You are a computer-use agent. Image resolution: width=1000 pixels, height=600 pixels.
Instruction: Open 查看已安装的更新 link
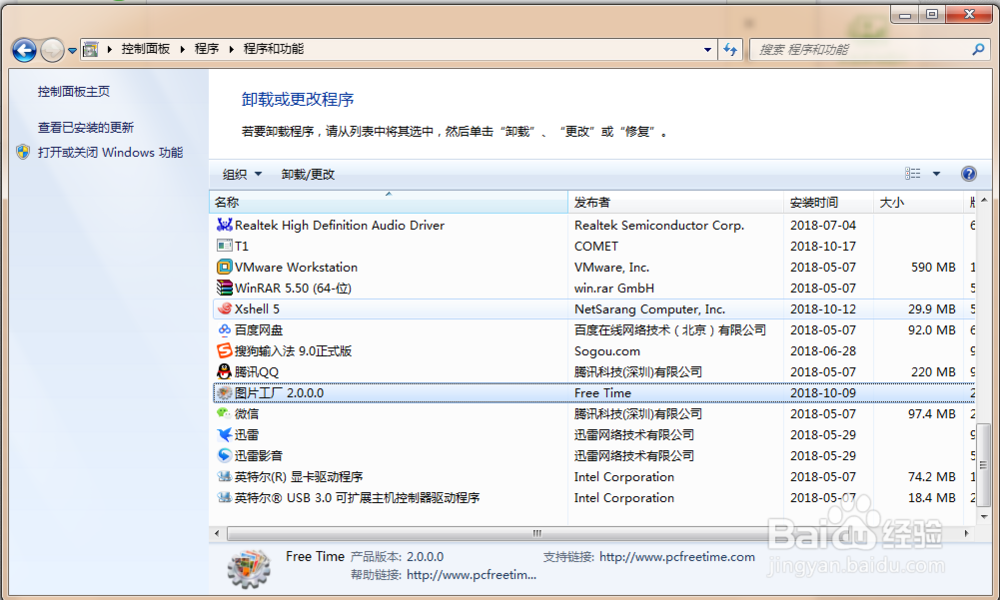(x=85, y=128)
